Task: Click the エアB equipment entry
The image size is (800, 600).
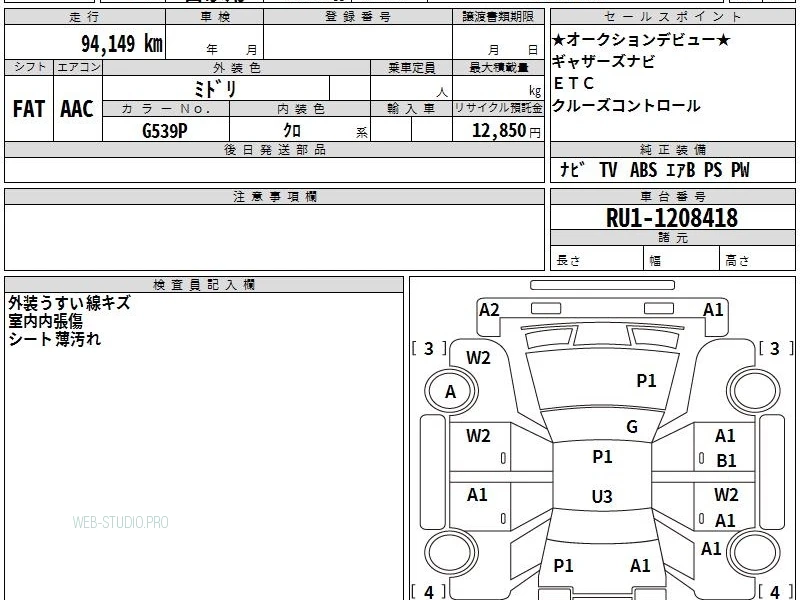Action: tap(681, 169)
